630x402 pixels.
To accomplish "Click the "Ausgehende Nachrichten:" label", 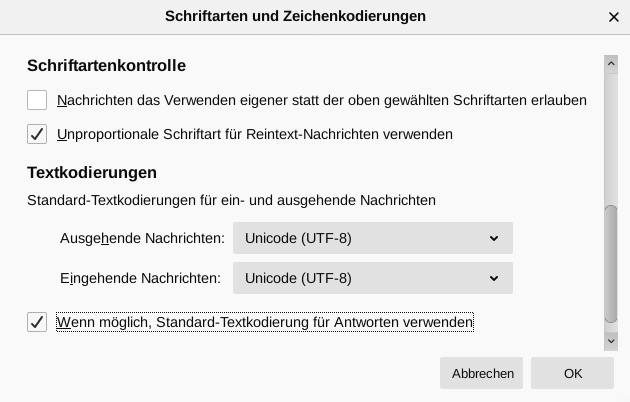I will [142, 239].
